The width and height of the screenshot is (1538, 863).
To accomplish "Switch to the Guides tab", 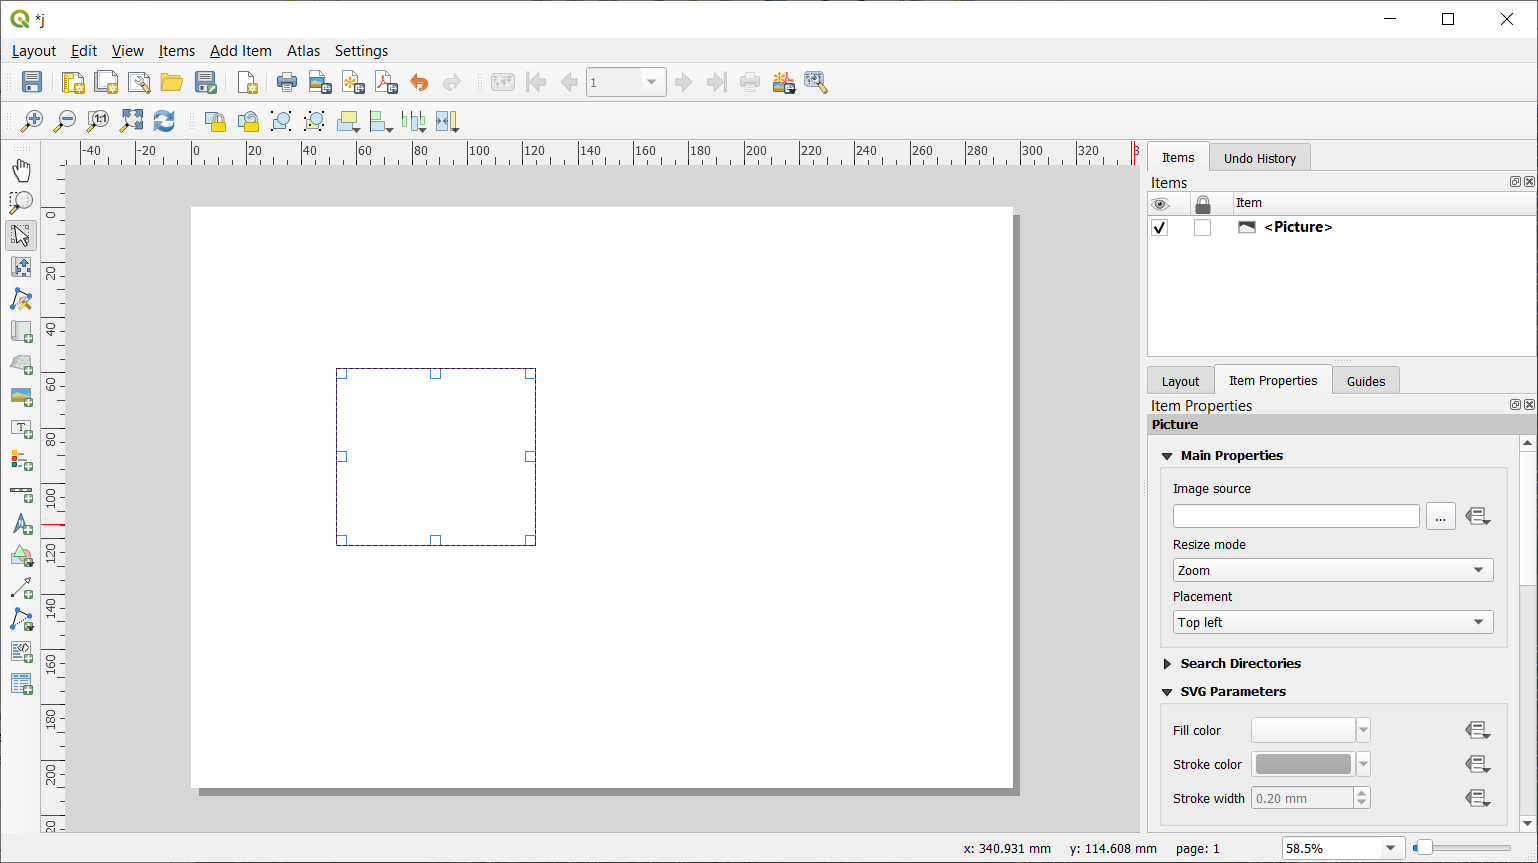I will [1366, 381].
